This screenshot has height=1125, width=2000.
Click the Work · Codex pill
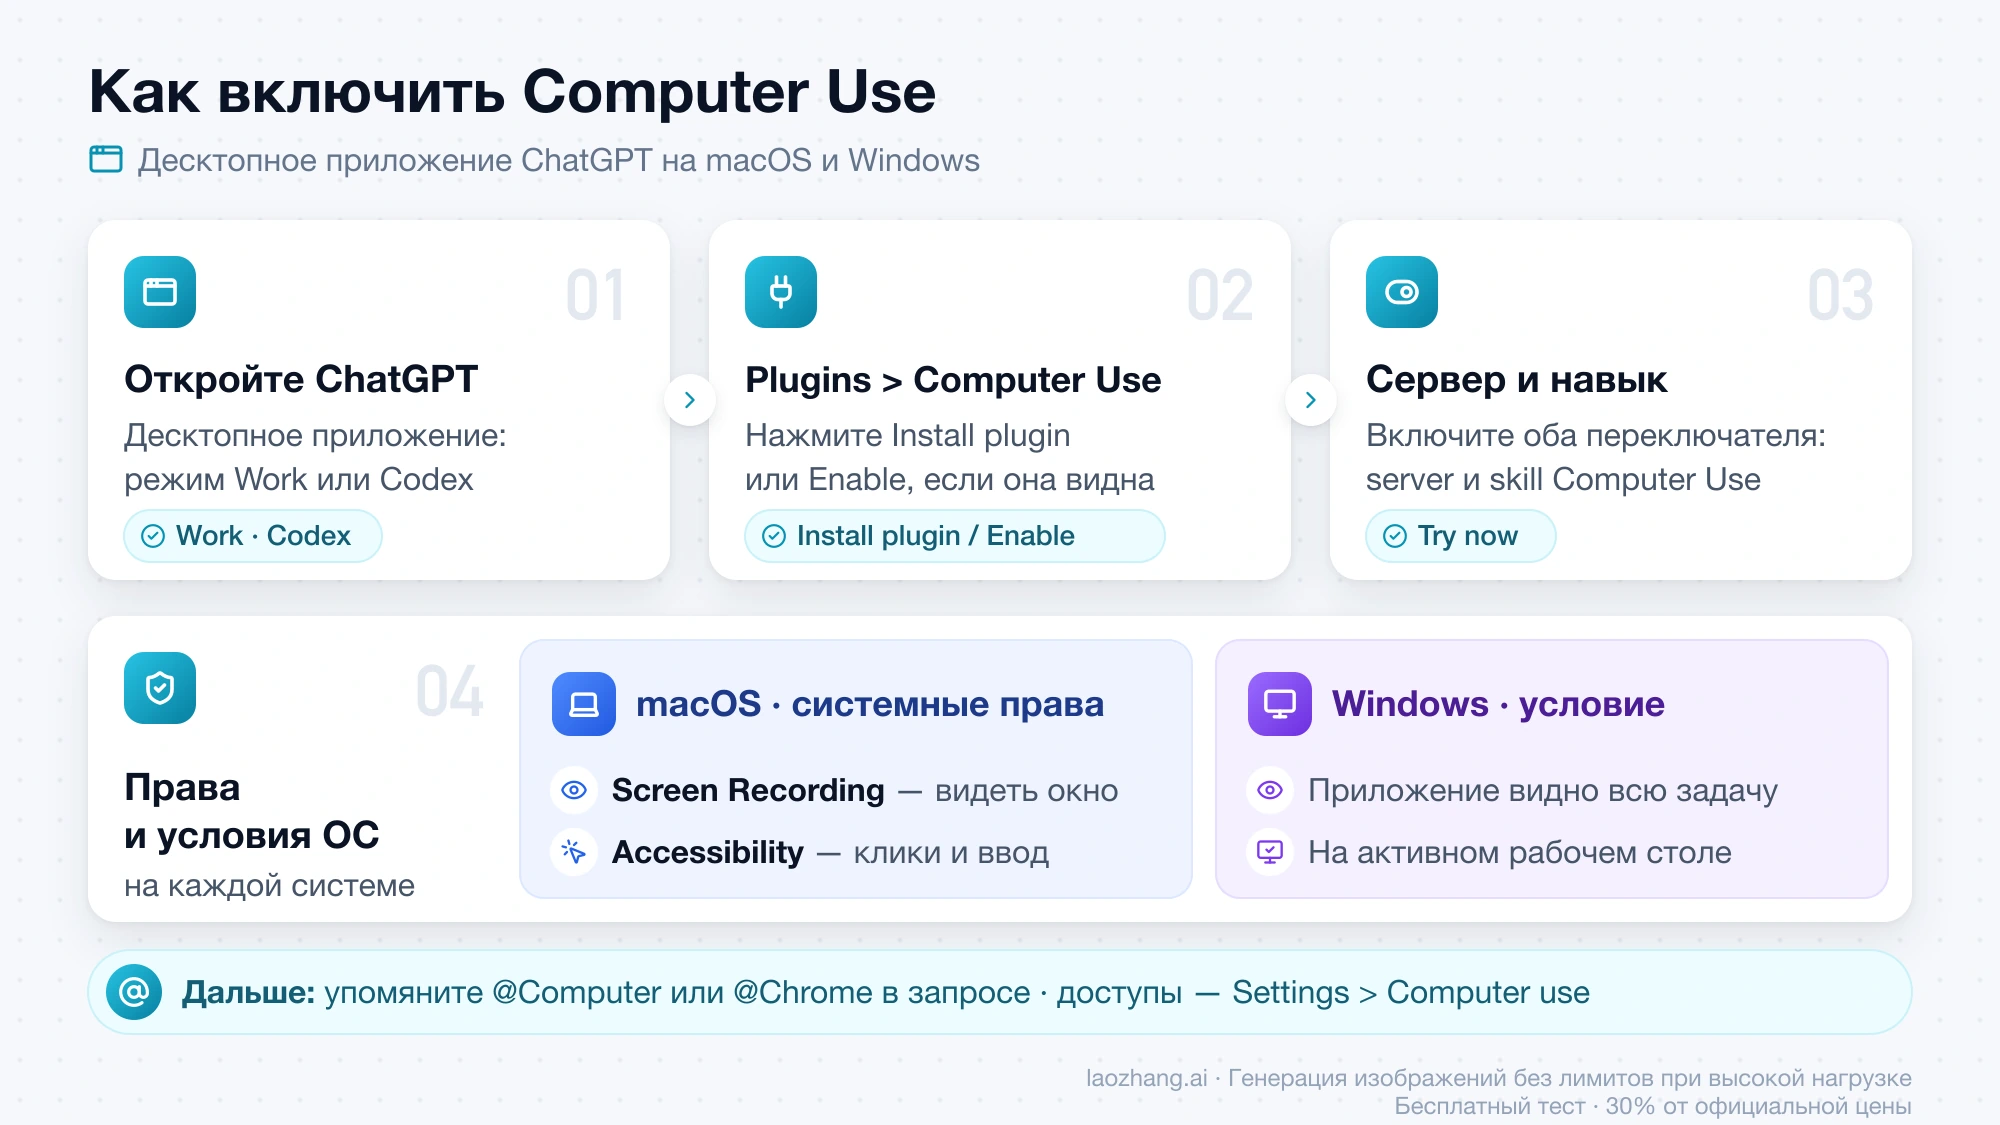pos(253,536)
